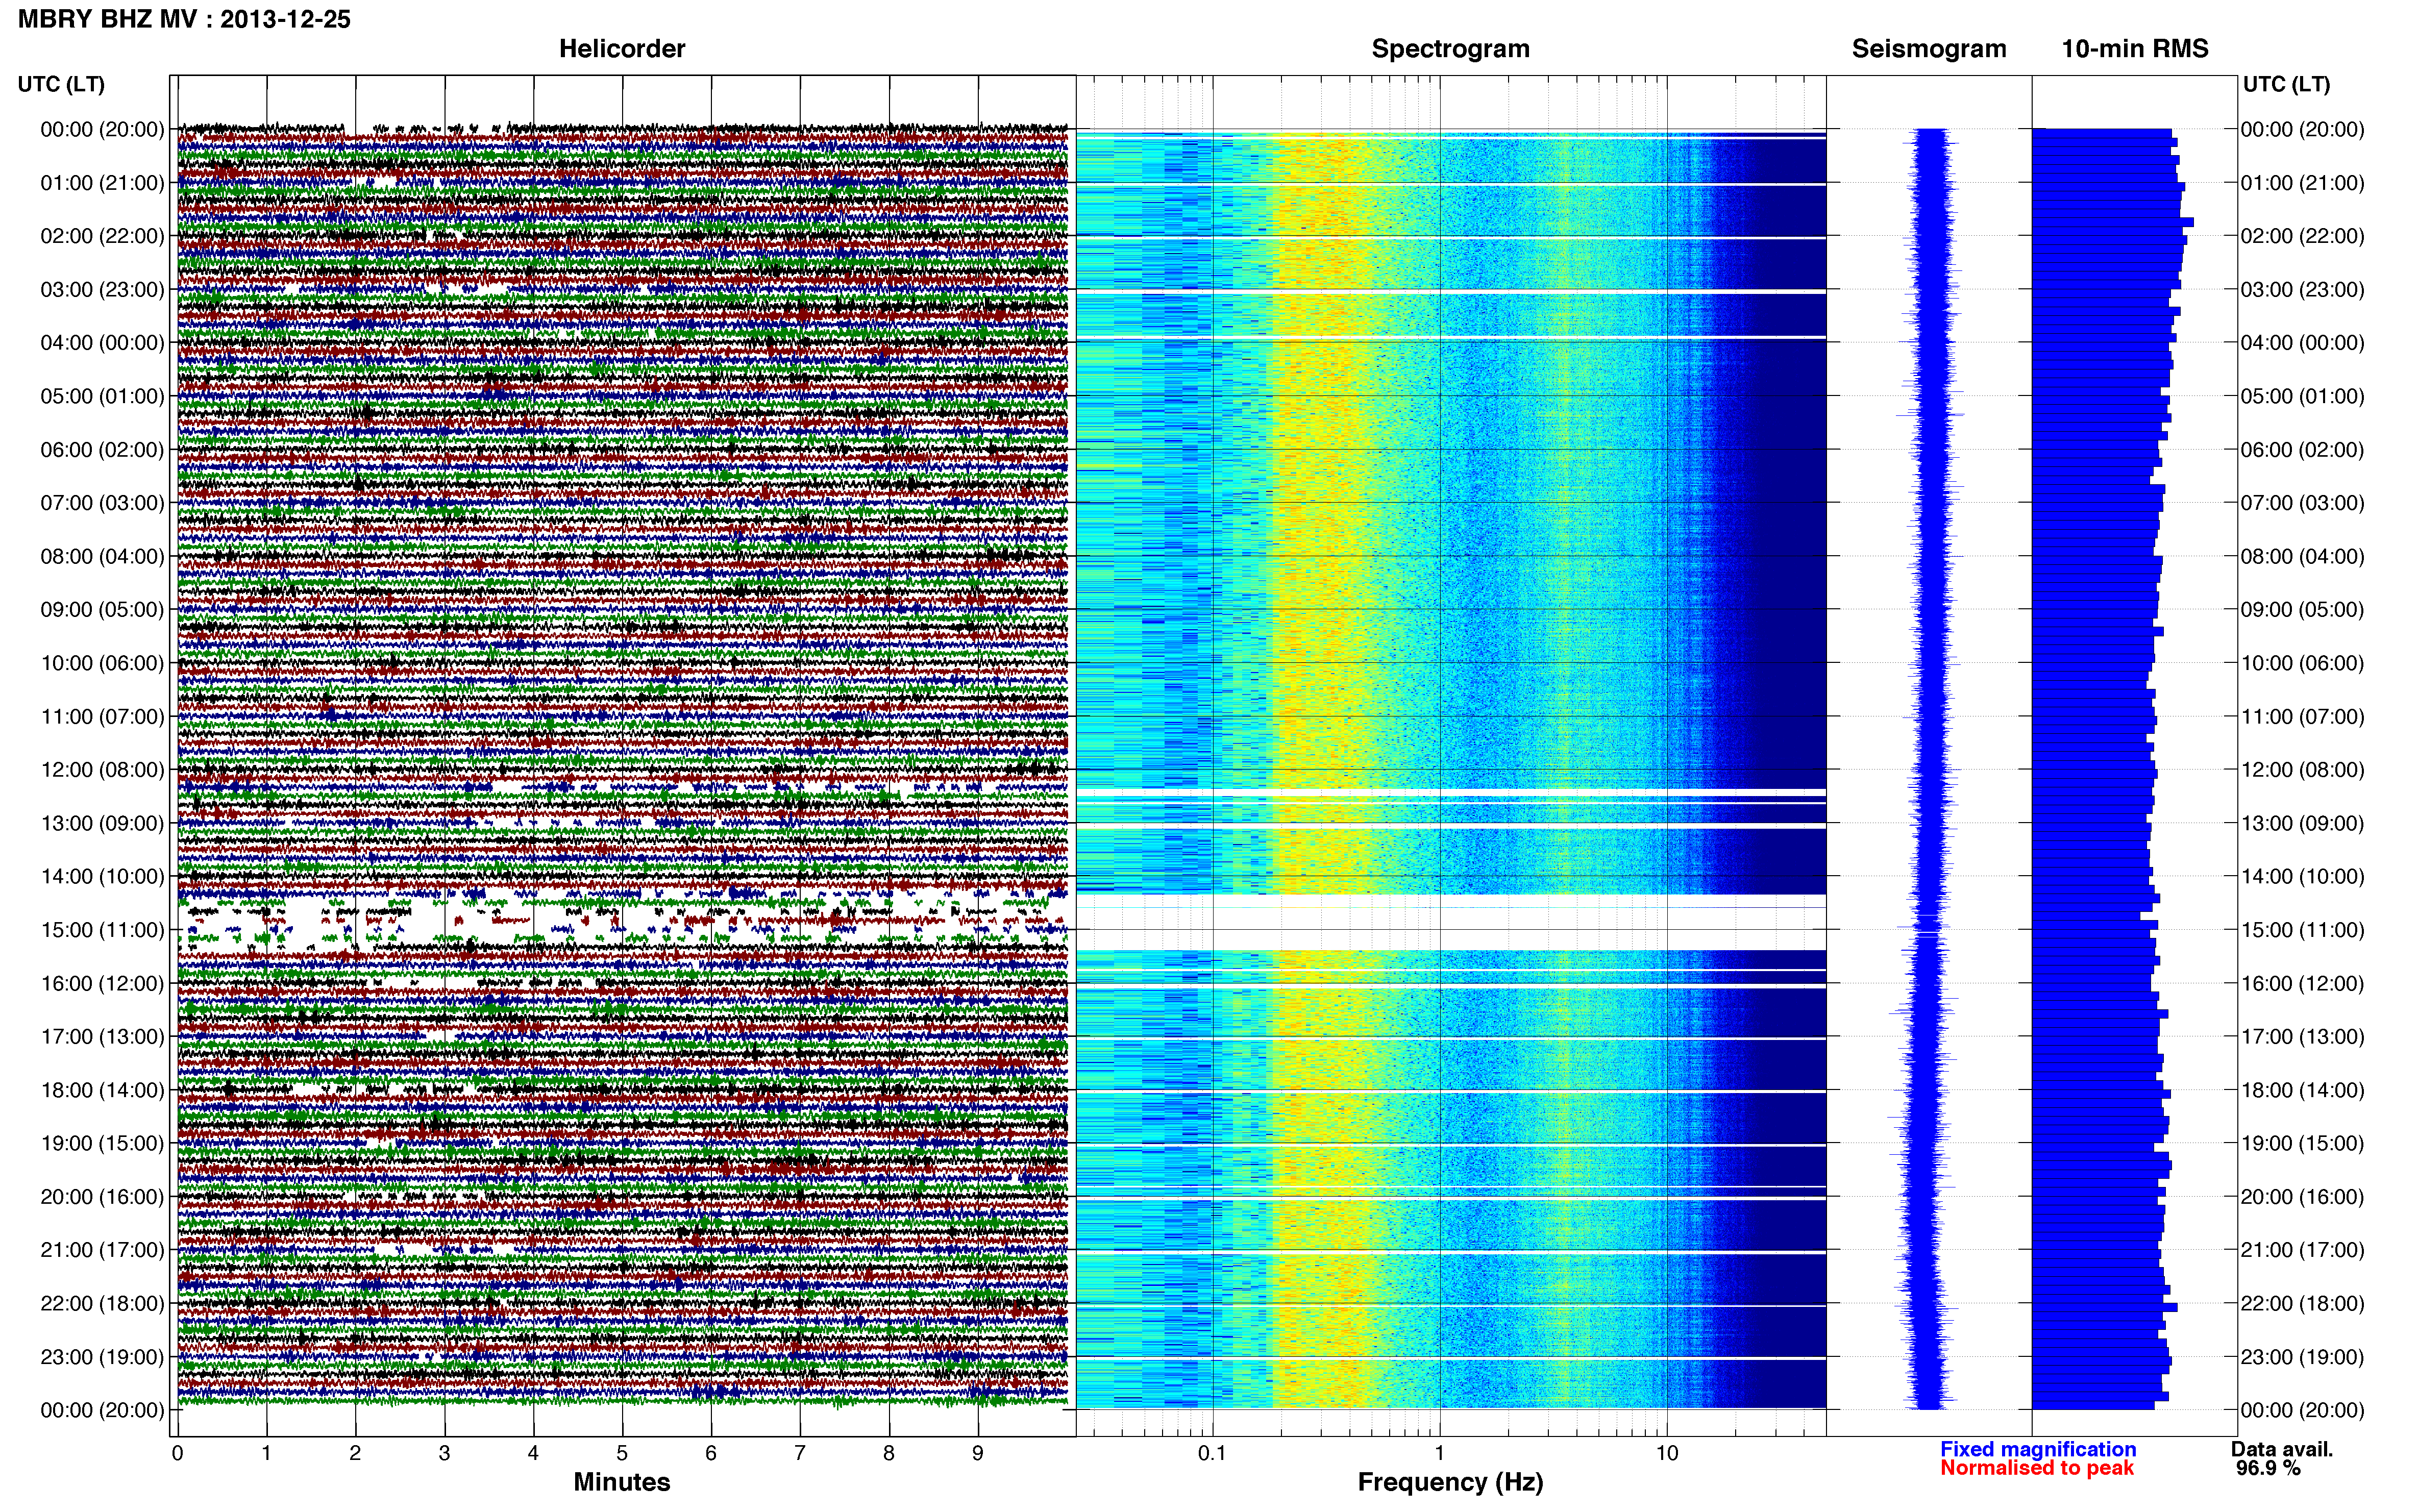The height and width of the screenshot is (1512, 2419).
Task: Click the right 'UTC (LT)' axis label
Action: click(x=2286, y=84)
